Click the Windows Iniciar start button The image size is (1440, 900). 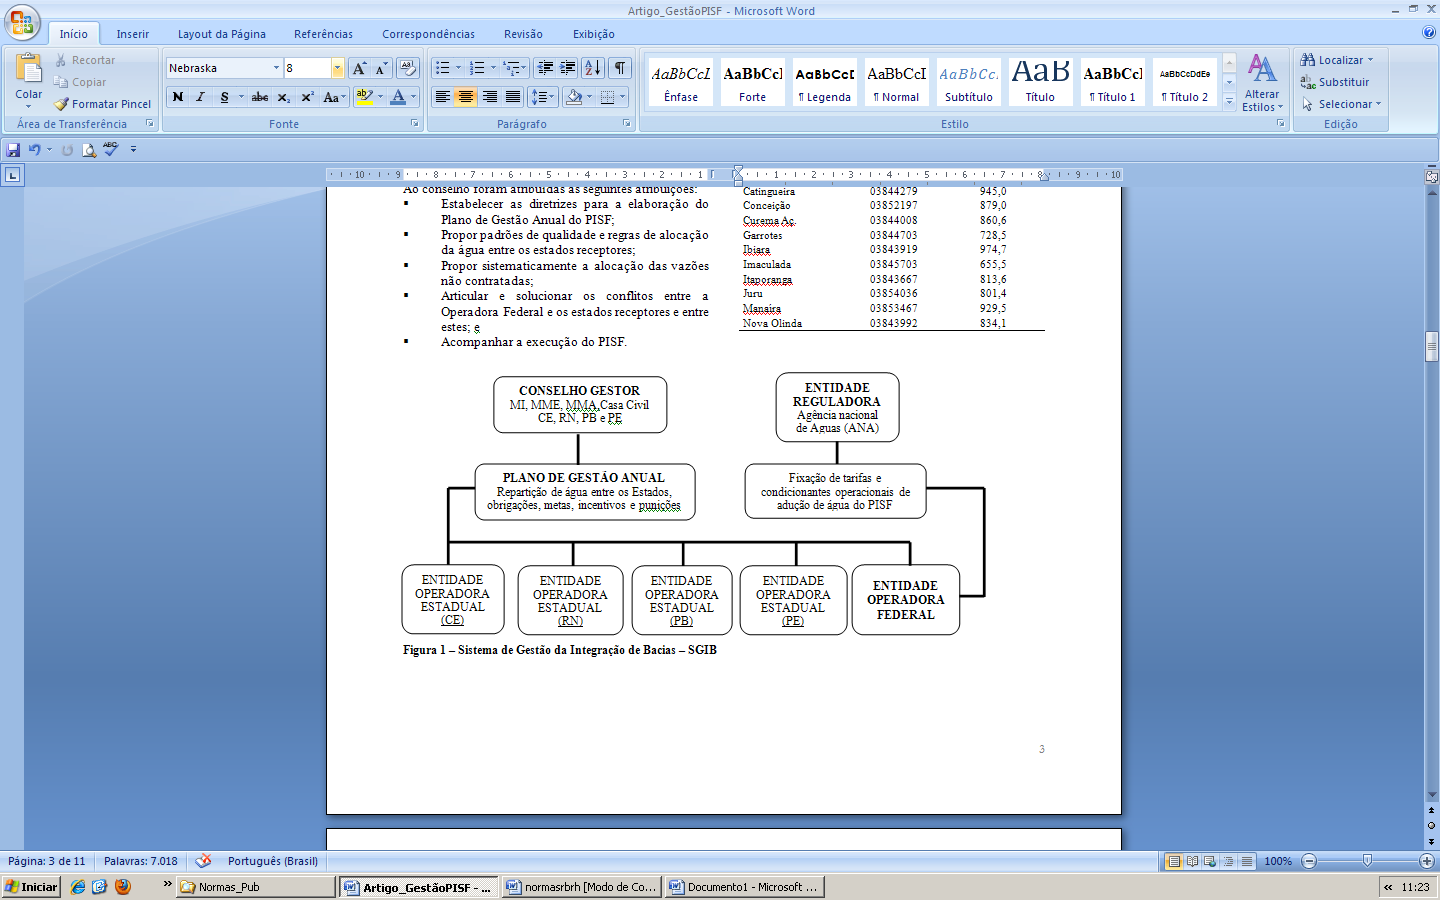pyautogui.click(x=32, y=887)
